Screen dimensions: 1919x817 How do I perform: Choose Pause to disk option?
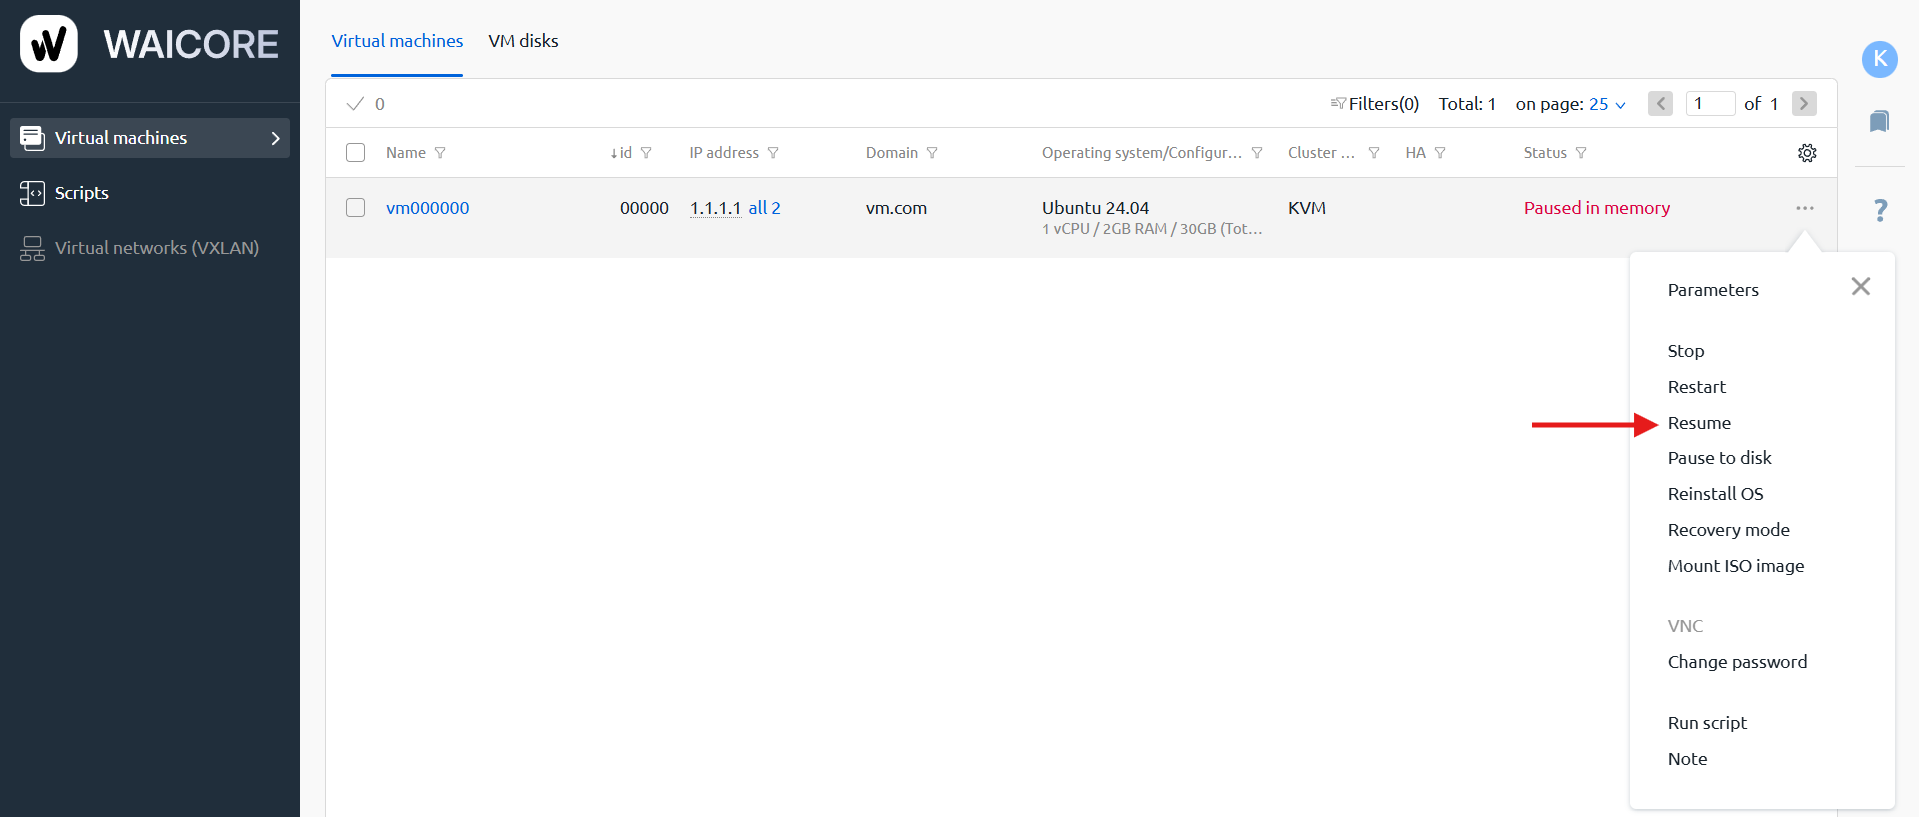pos(1719,458)
